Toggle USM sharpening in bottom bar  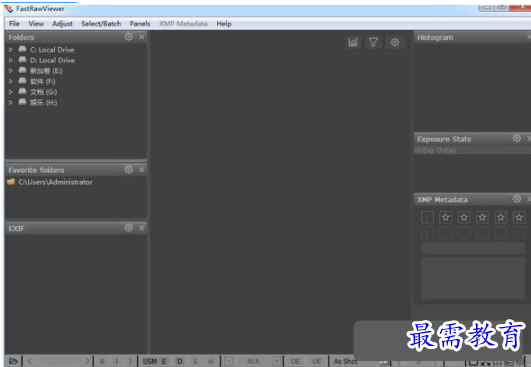point(149,361)
